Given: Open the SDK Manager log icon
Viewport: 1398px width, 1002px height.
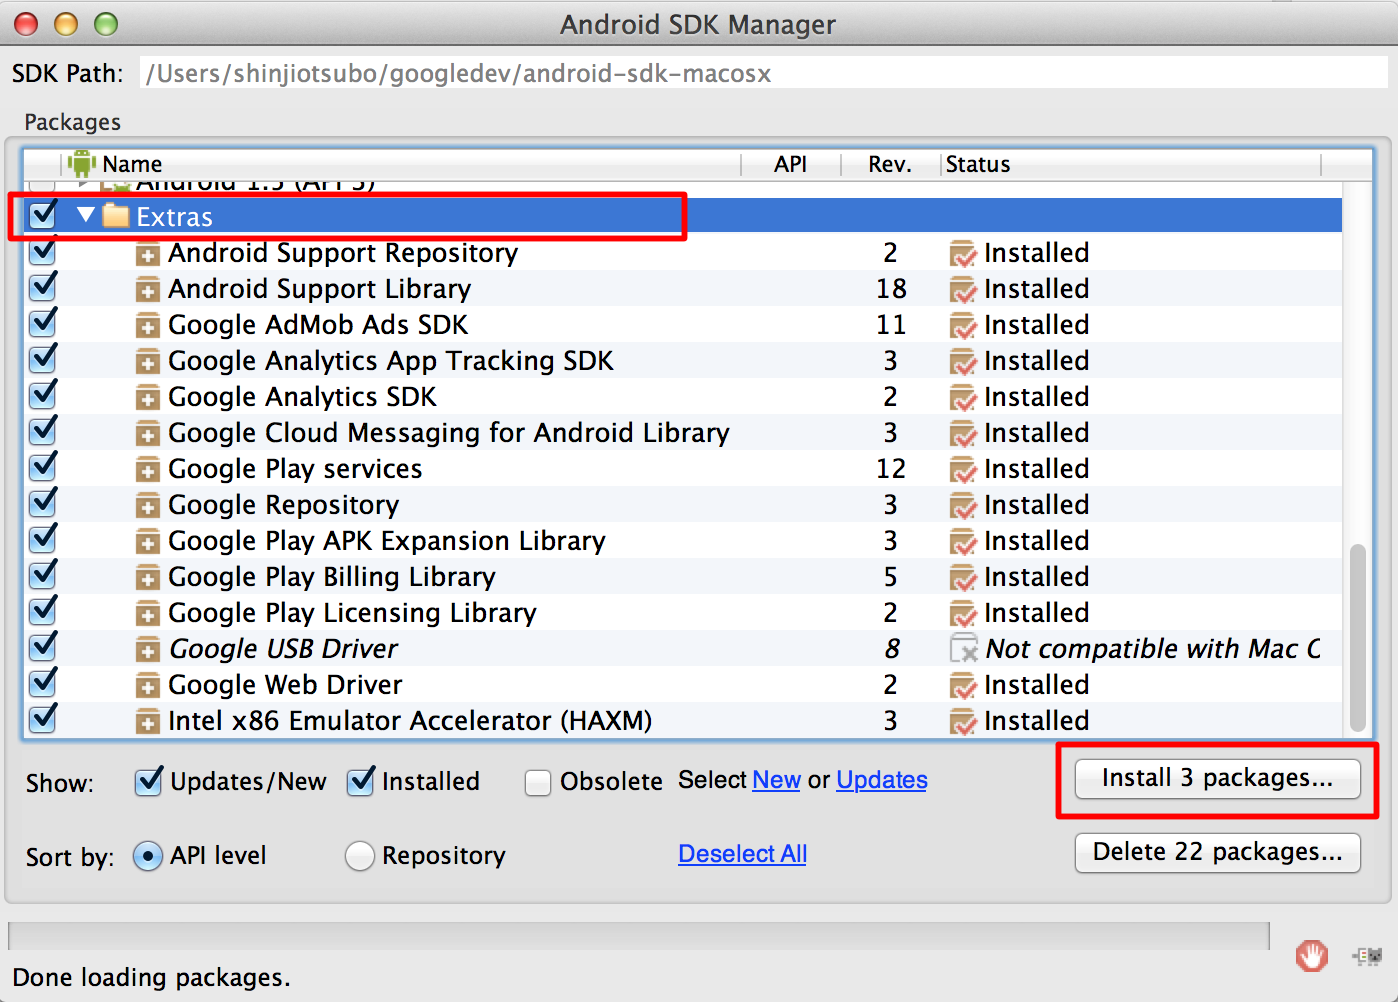Looking at the screenshot, I should (x=1367, y=956).
